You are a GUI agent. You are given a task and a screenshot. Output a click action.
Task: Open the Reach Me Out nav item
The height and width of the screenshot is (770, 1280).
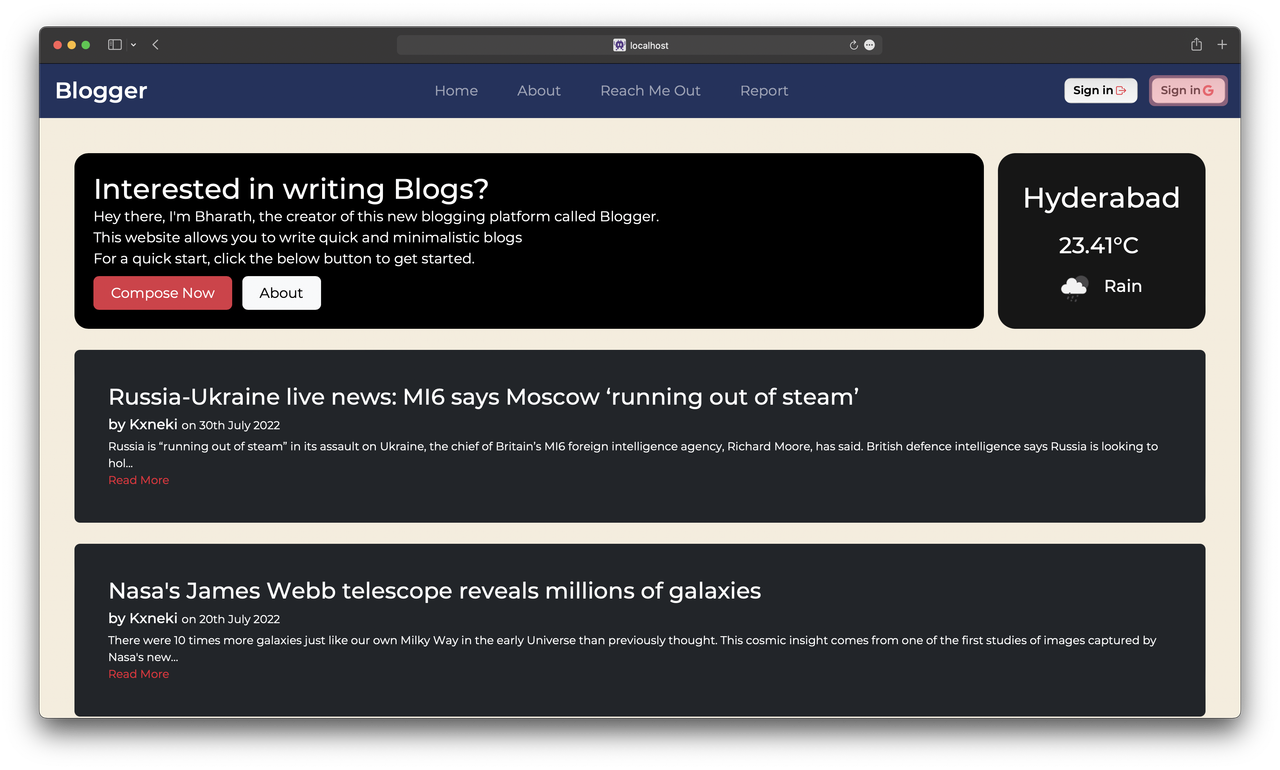(650, 91)
